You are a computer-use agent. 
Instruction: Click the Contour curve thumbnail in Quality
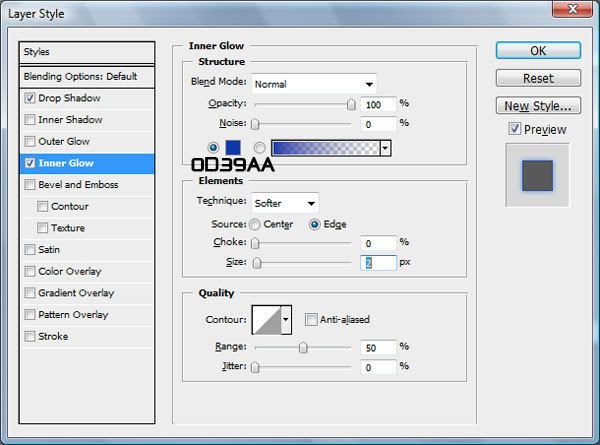click(x=266, y=320)
